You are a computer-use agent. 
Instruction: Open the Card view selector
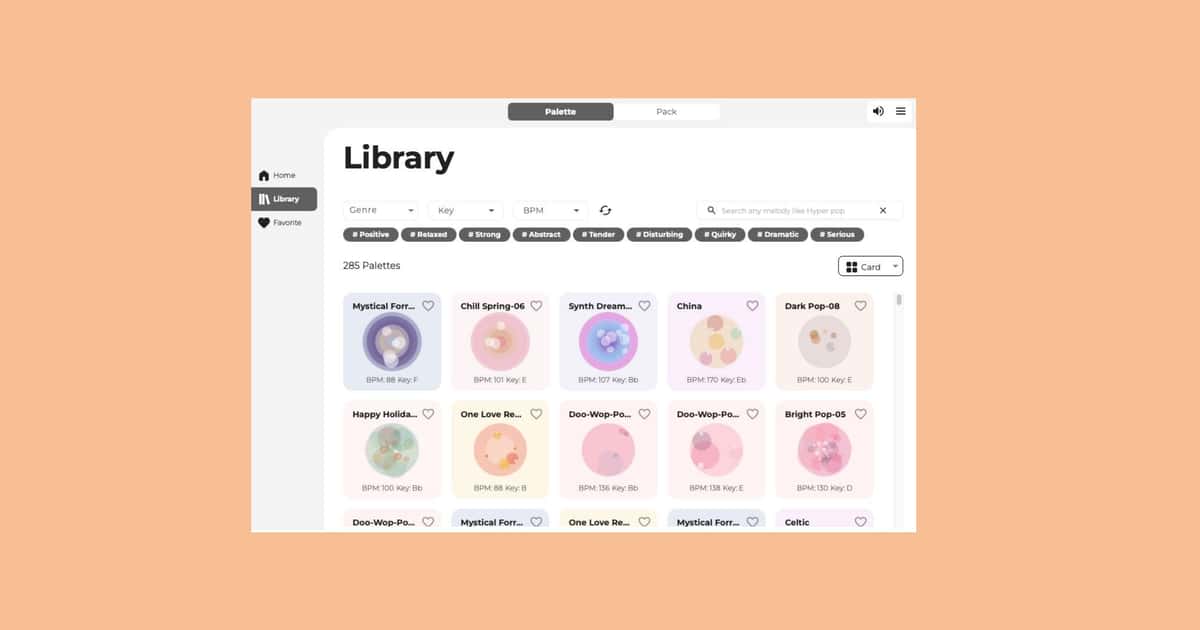870,267
